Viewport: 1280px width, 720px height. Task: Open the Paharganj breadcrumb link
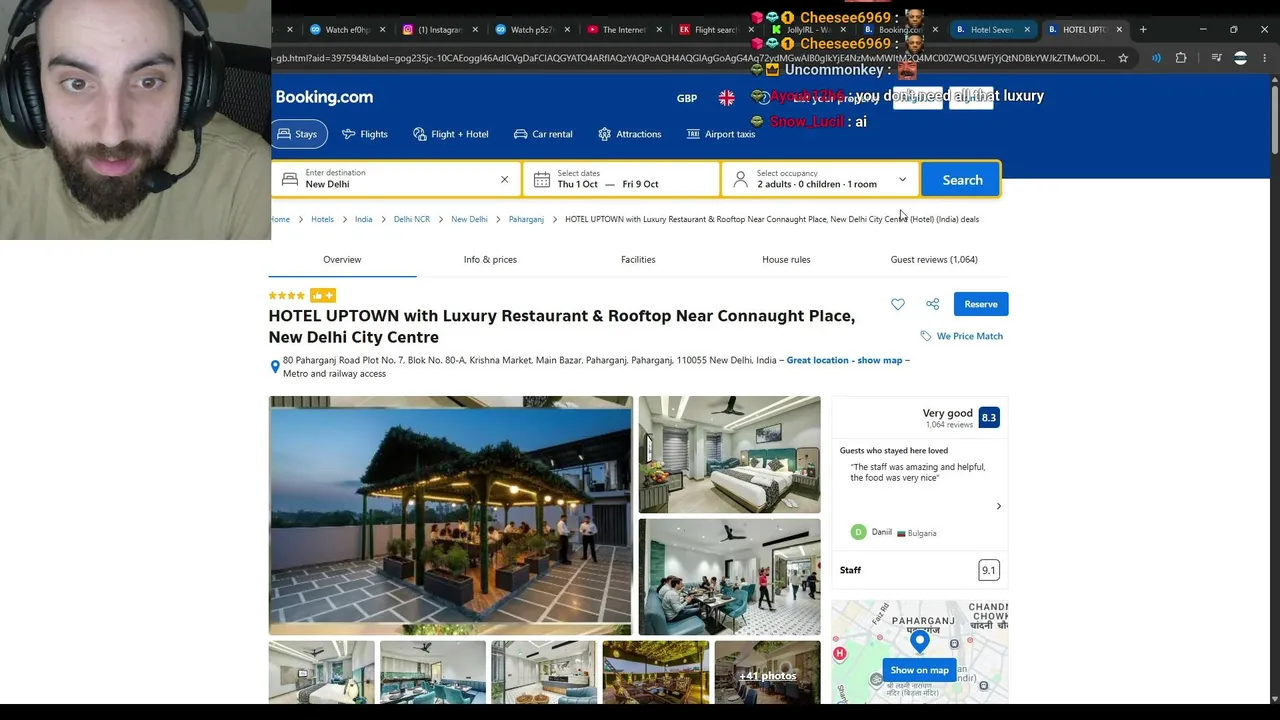tap(526, 219)
